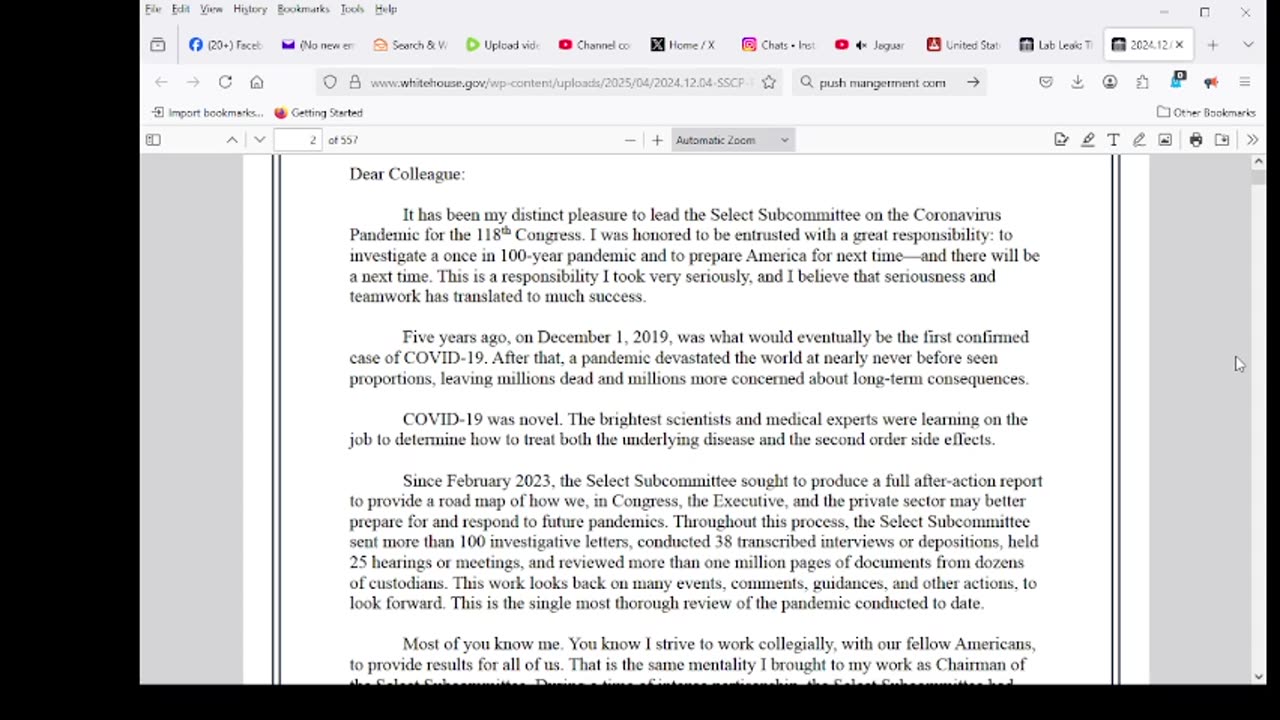Zoom out the PDF document
Screen dimensions: 1280x720
click(x=630, y=140)
